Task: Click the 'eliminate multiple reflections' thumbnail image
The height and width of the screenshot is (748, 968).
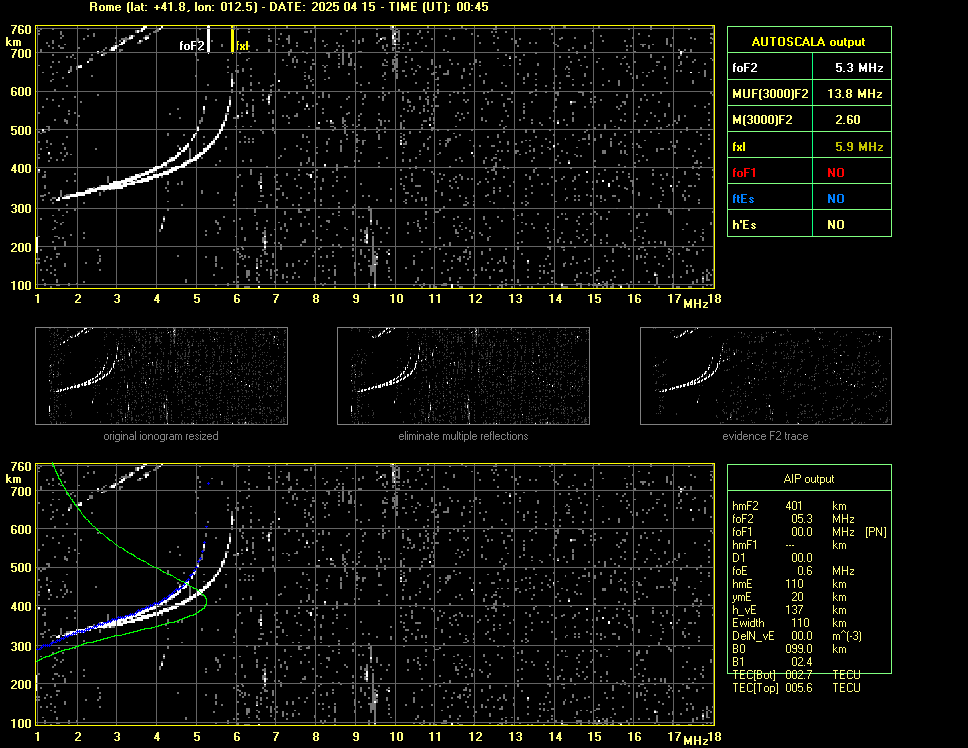Action: click(463, 376)
